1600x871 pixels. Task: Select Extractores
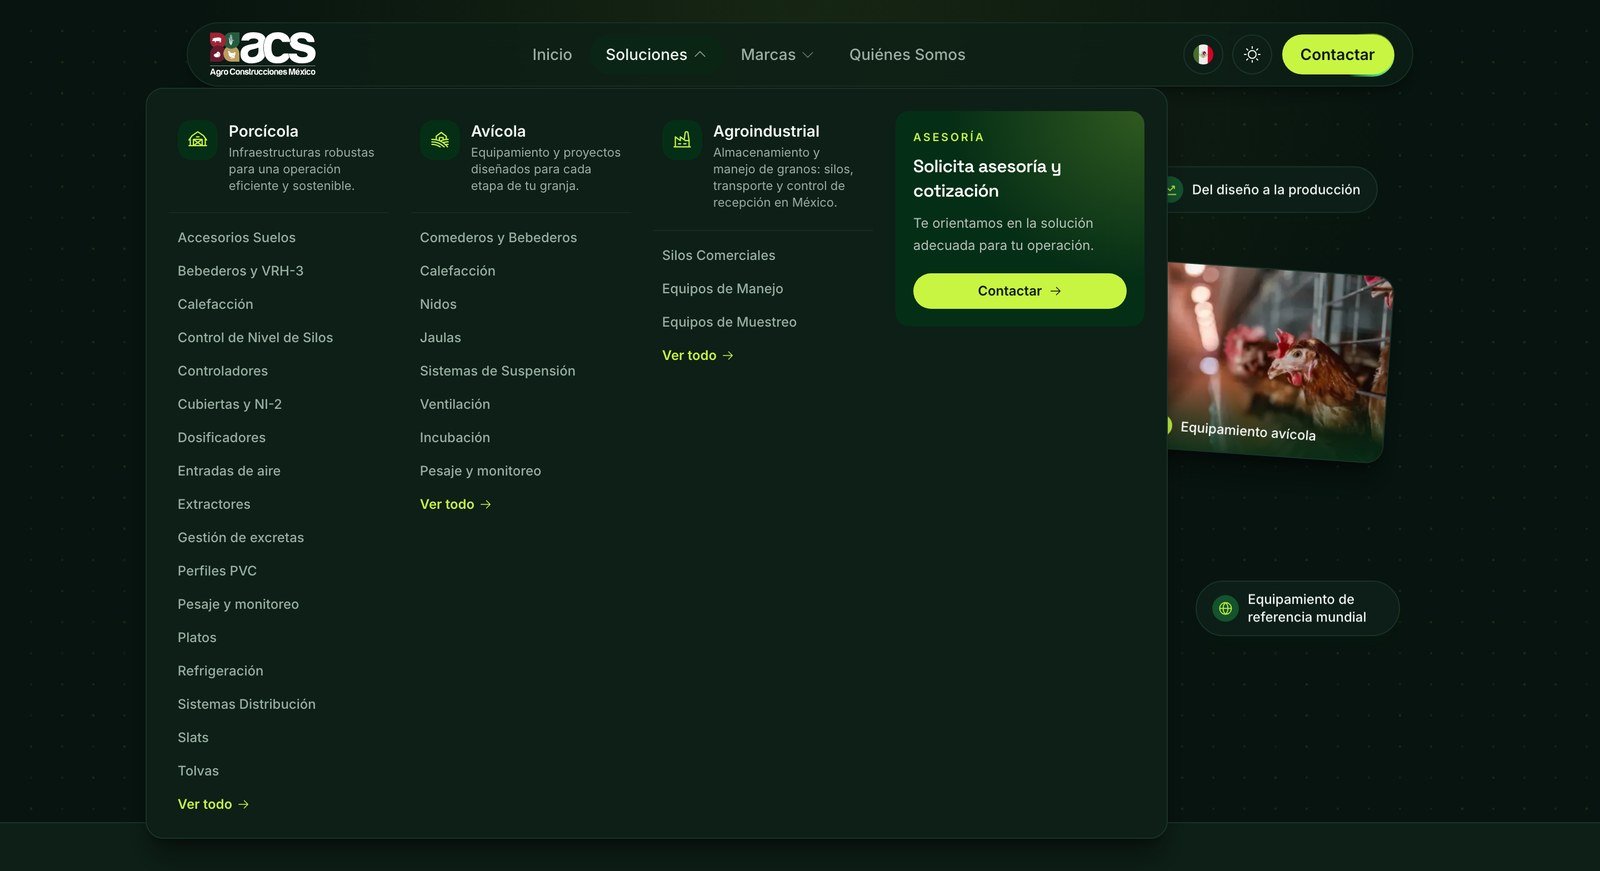coord(214,504)
